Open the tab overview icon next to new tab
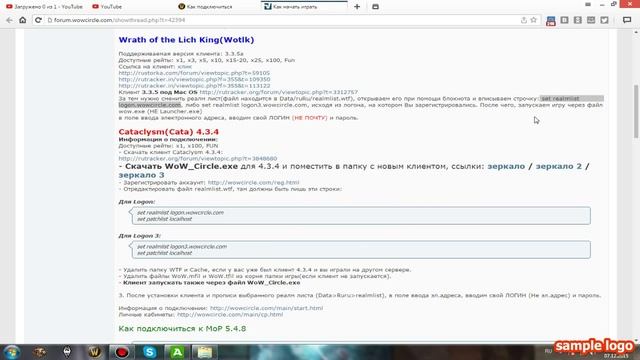The height and width of the screenshot is (360, 640). tap(376, 7)
